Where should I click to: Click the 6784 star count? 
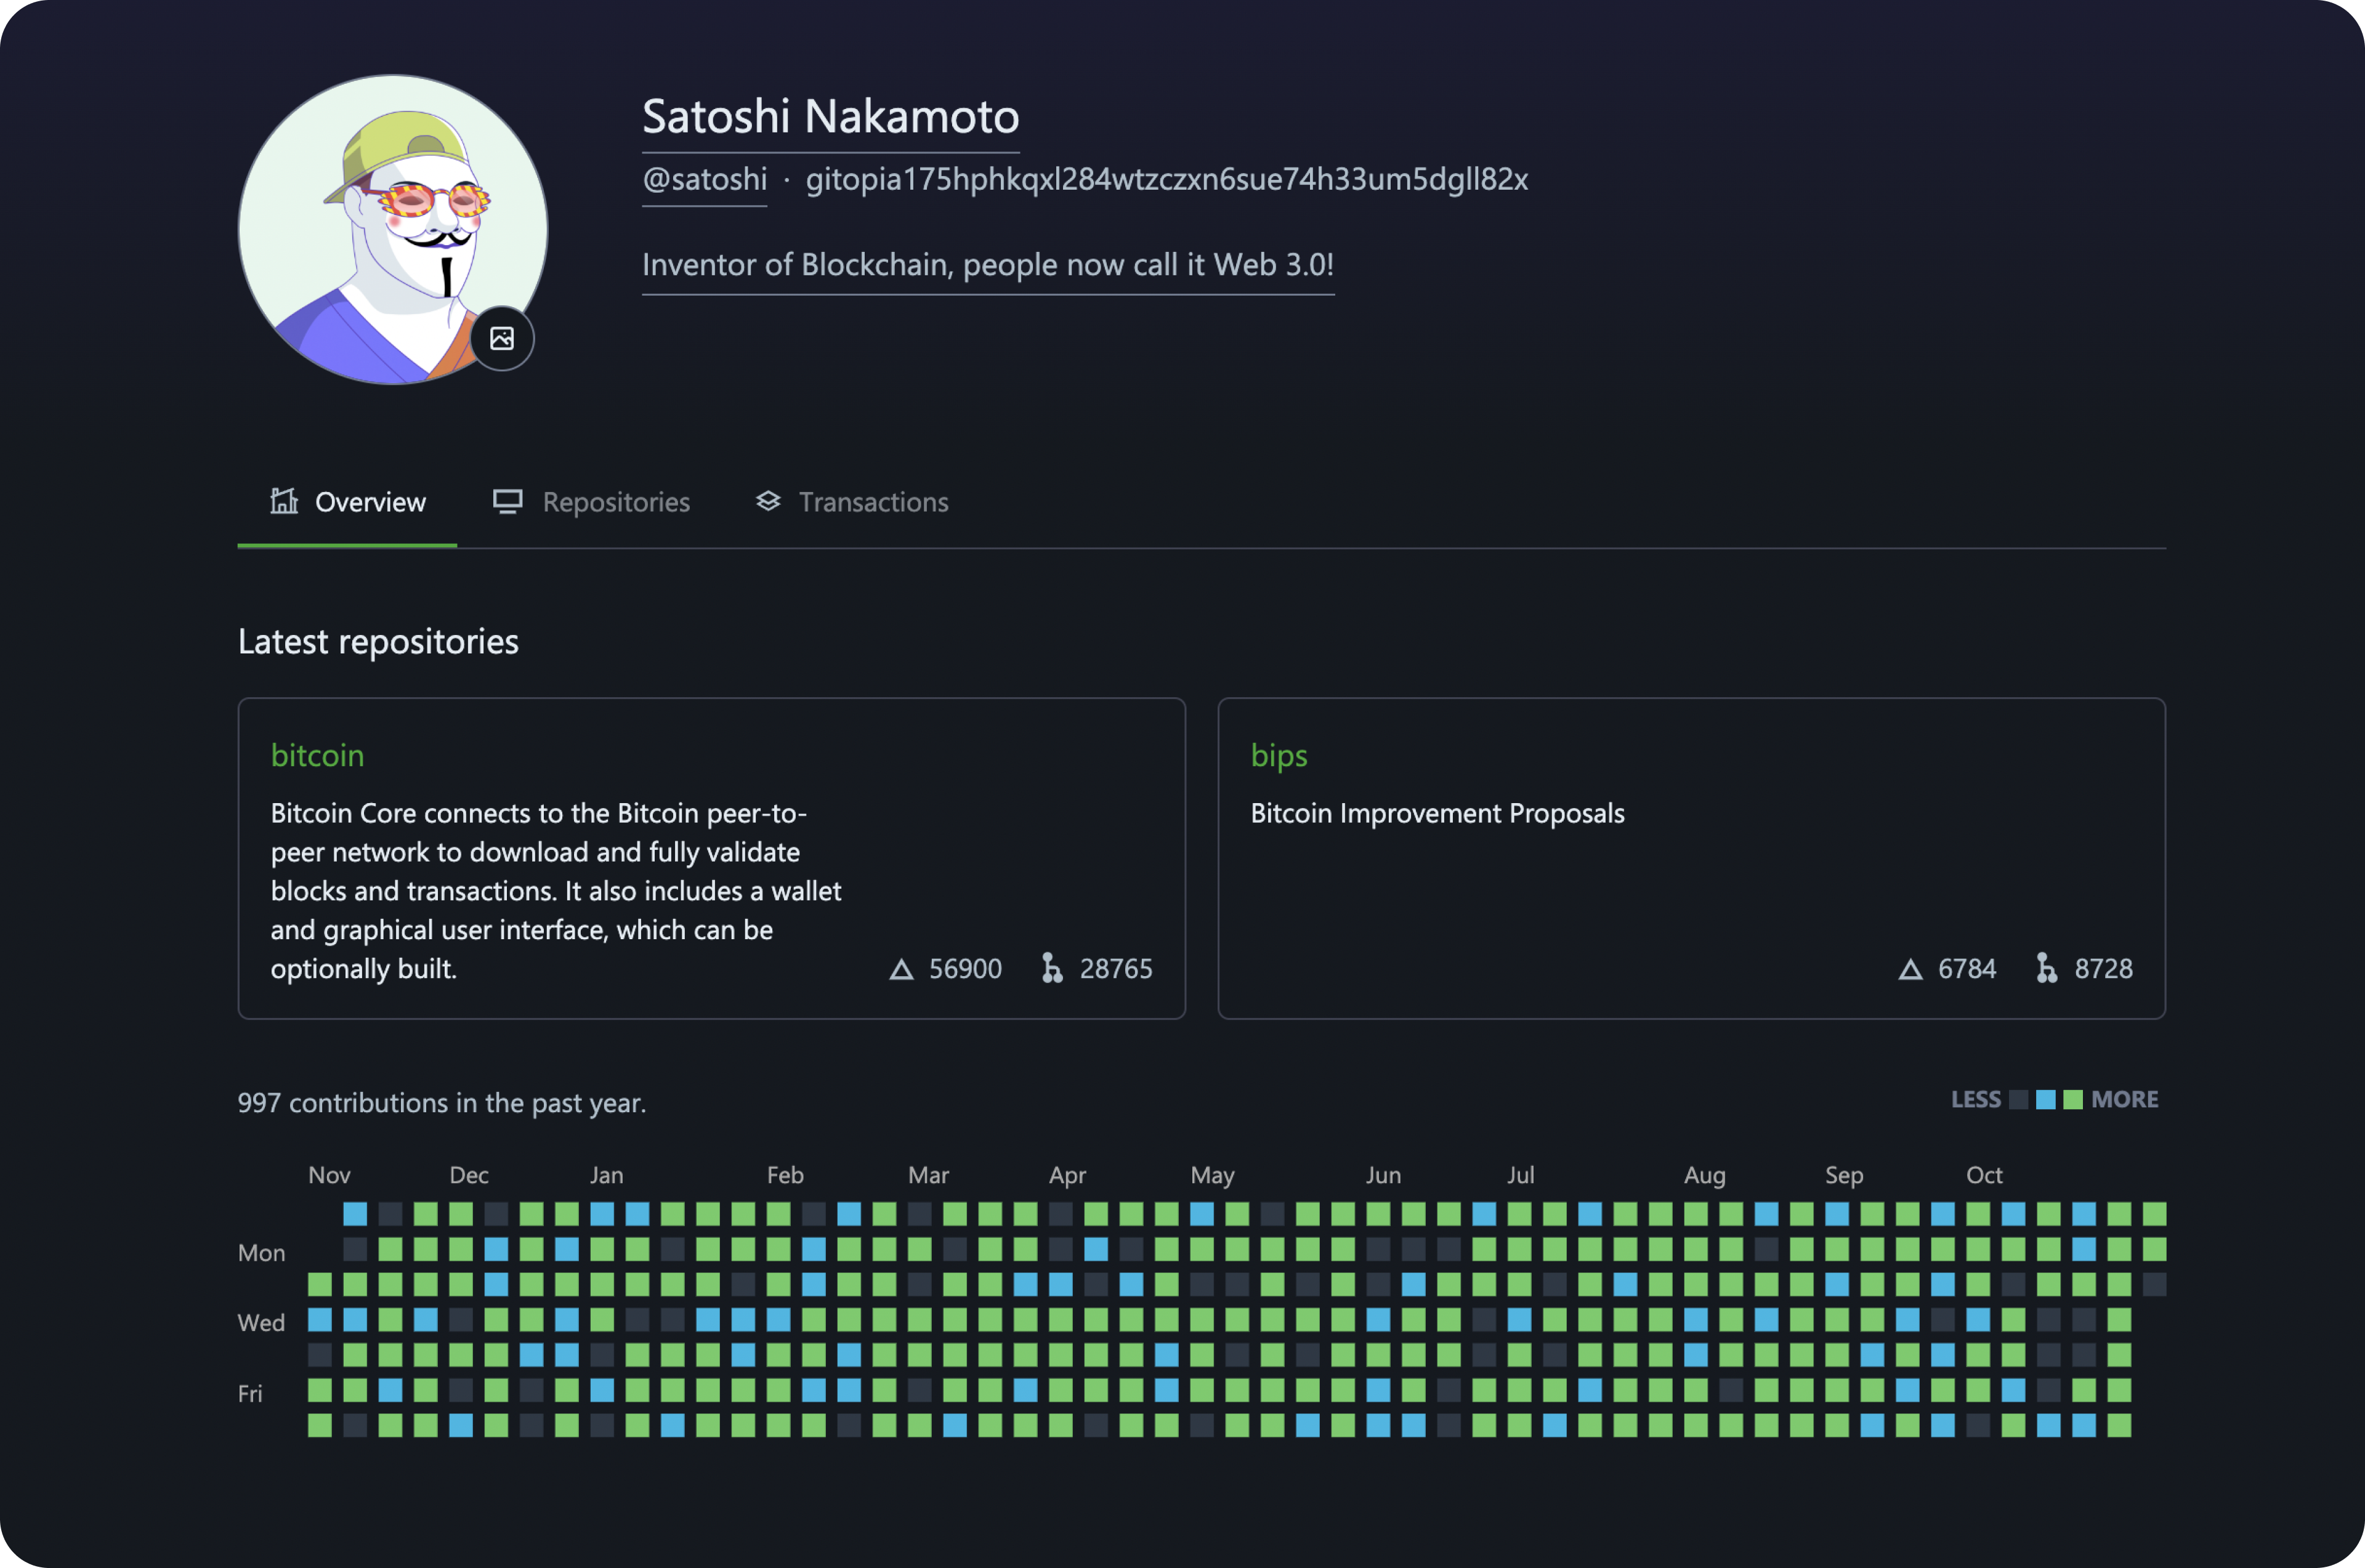[1966, 969]
